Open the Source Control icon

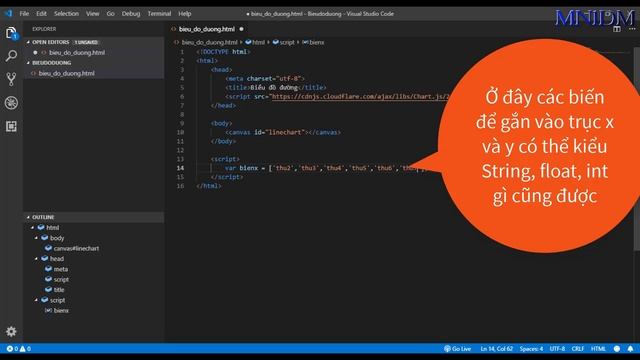pyautogui.click(x=11, y=79)
